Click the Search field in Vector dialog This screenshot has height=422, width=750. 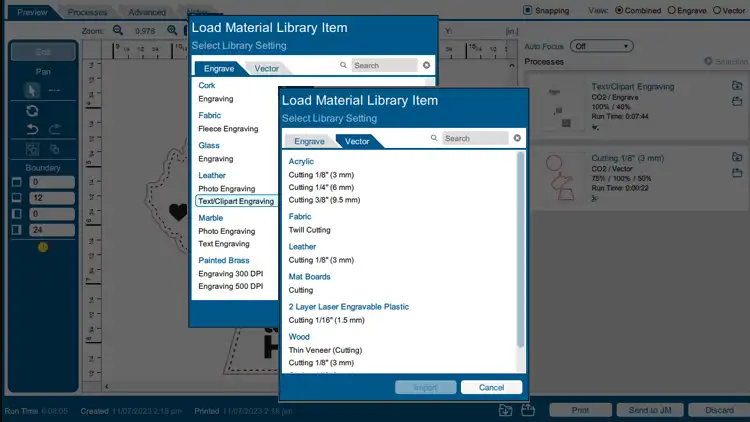(x=475, y=138)
